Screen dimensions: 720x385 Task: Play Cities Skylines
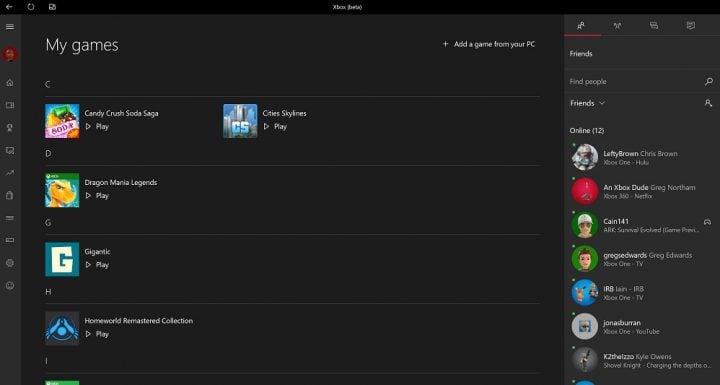(275, 126)
